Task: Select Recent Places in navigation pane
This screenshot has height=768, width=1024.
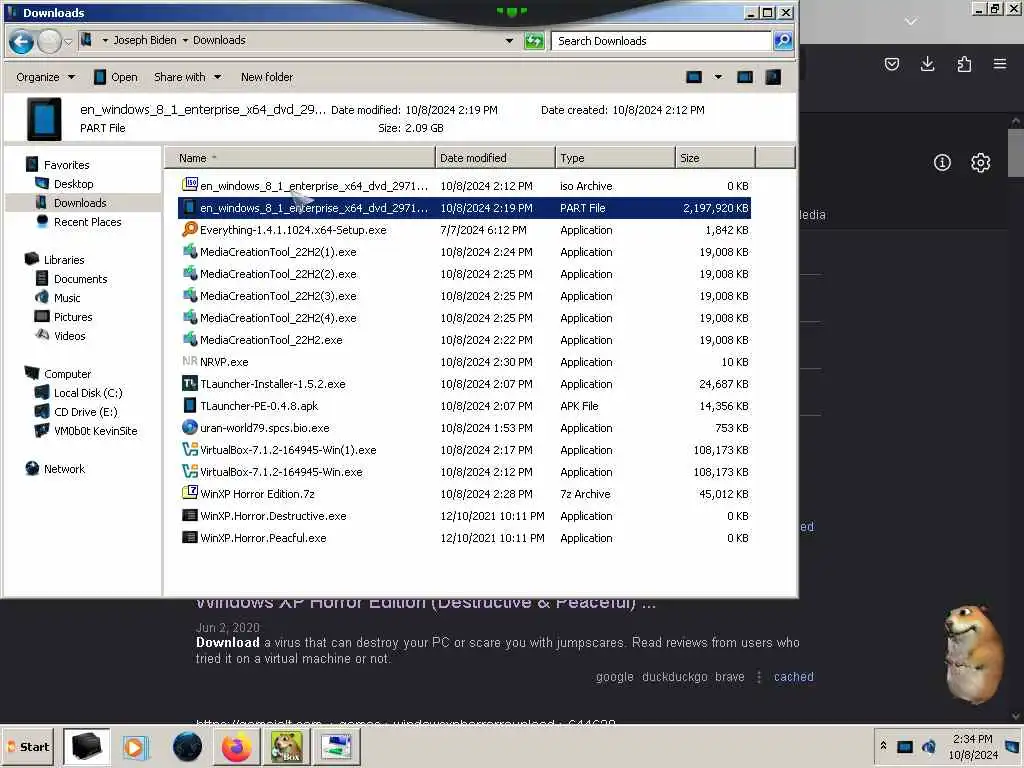Action: (x=88, y=222)
